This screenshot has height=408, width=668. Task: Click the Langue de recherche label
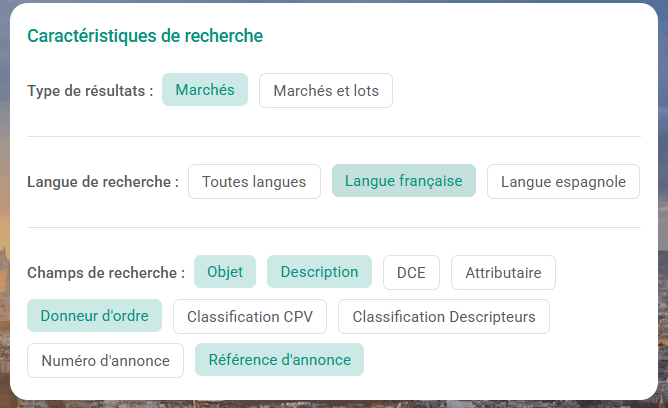point(103,182)
